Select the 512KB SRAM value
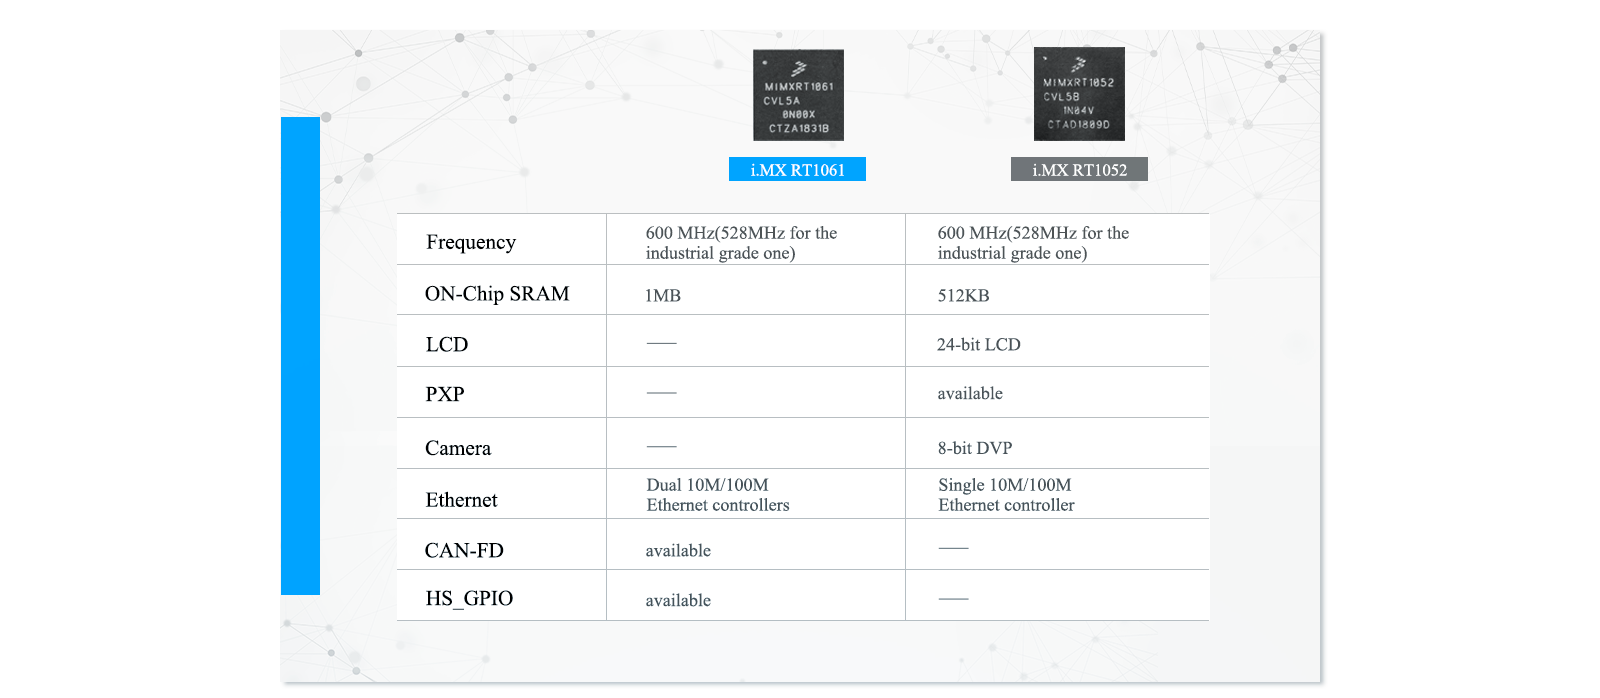This screenshot has width=1600, height=698. point(963,295)
